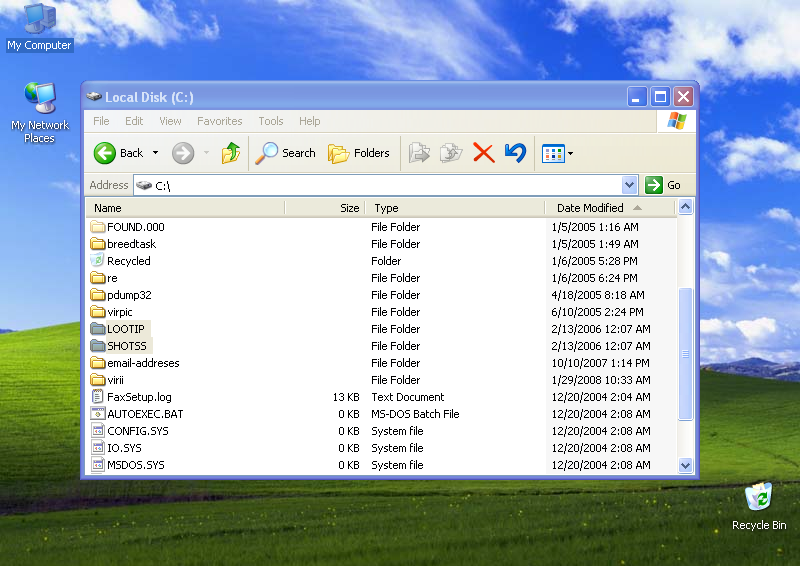The image size is (800, 566).
Task: Click the Copy To folder icon
Action: click(451, 153)
